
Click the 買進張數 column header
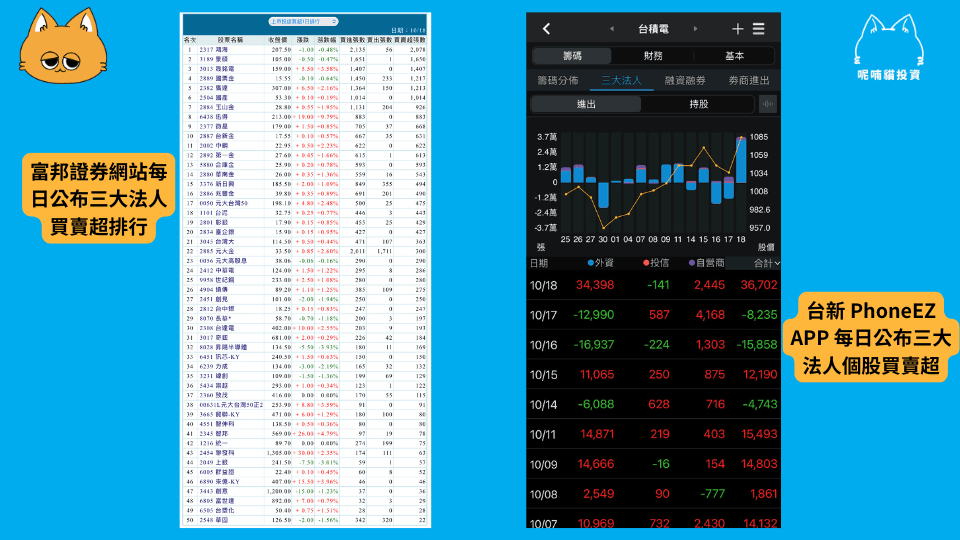353,40
